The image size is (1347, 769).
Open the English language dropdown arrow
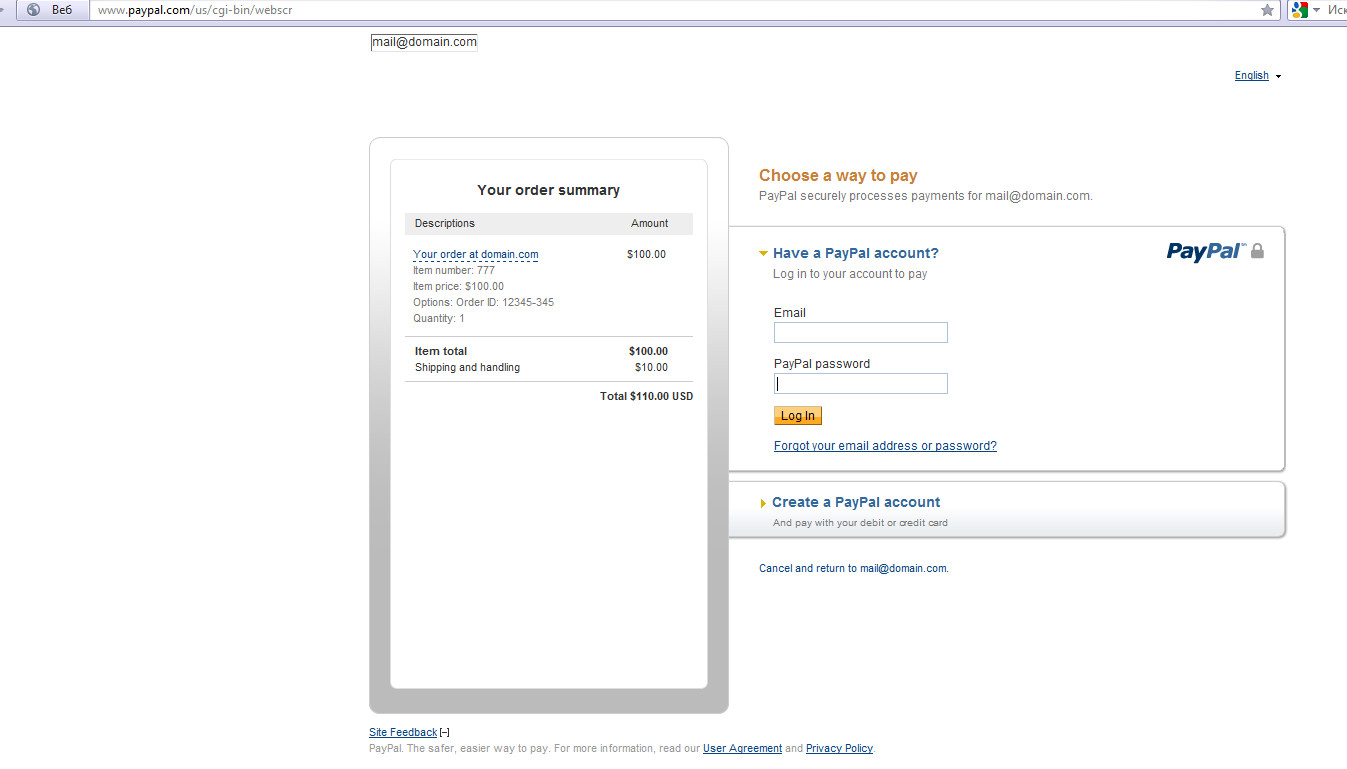[x=1278, y=76]
